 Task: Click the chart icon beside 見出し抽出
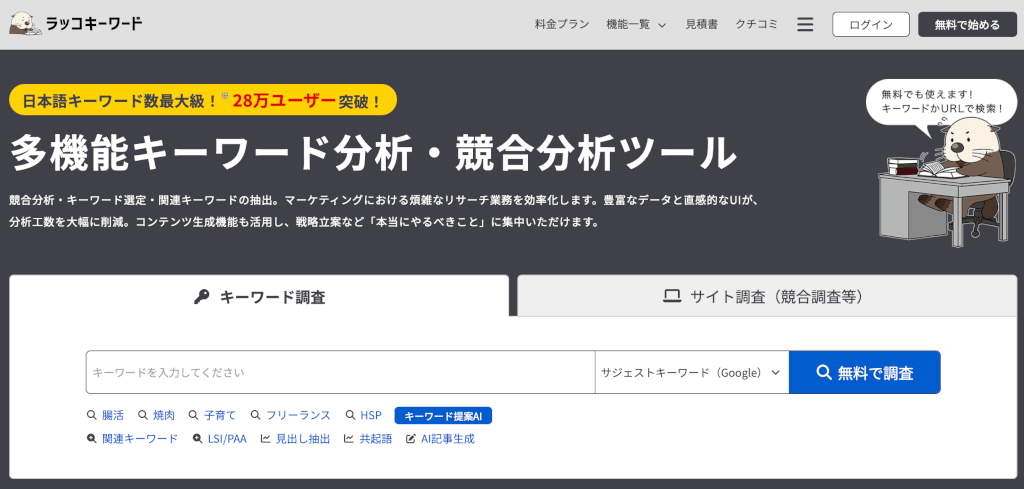pos(265,439)
